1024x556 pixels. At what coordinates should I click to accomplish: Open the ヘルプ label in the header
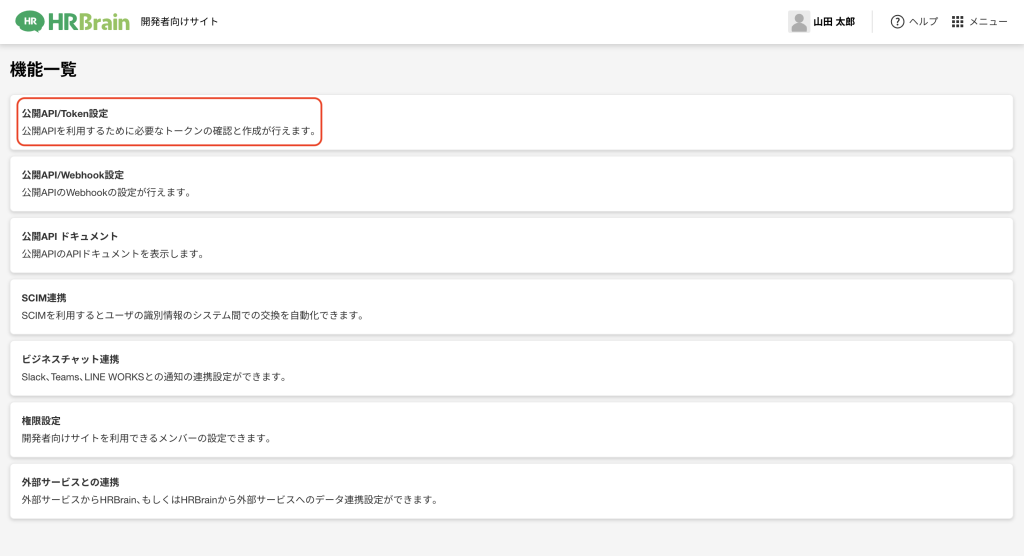click(923, 22)
